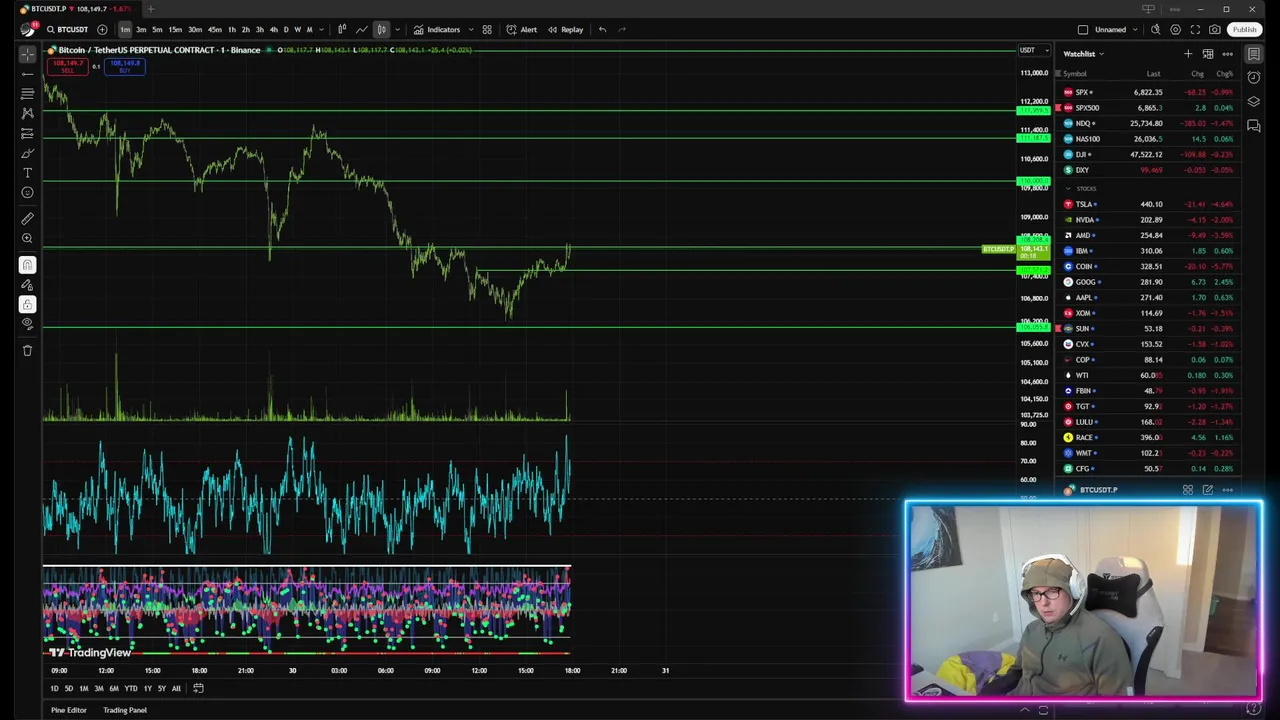Toggle lock all drawing tools
The height and width of the screenshot is (720, 1280).
[27, 304]
